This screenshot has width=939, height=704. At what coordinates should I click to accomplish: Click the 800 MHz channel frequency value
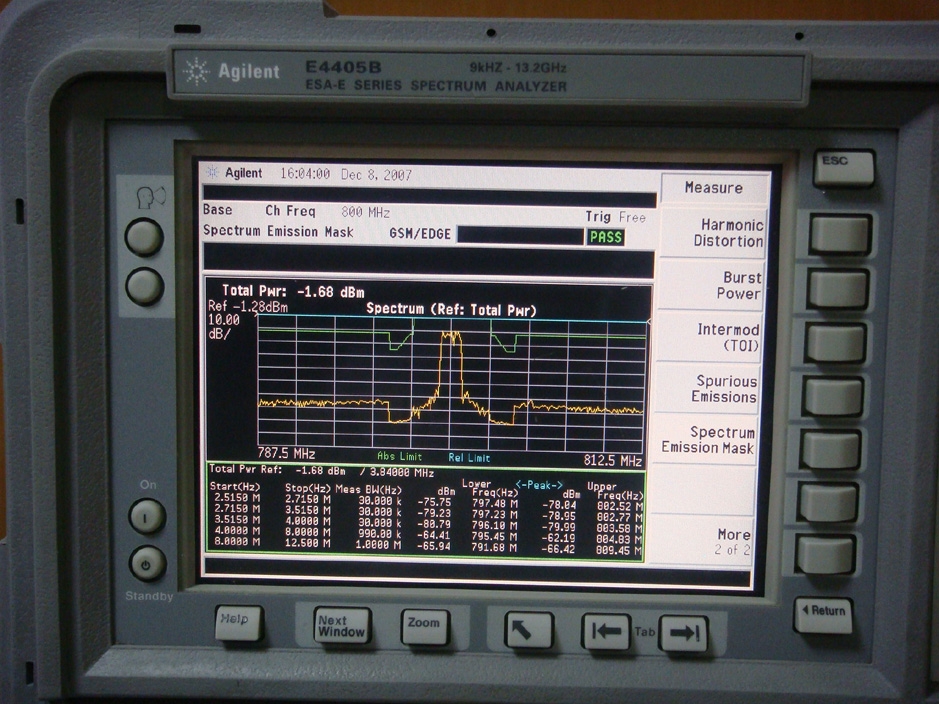click(x=365, y=213)
